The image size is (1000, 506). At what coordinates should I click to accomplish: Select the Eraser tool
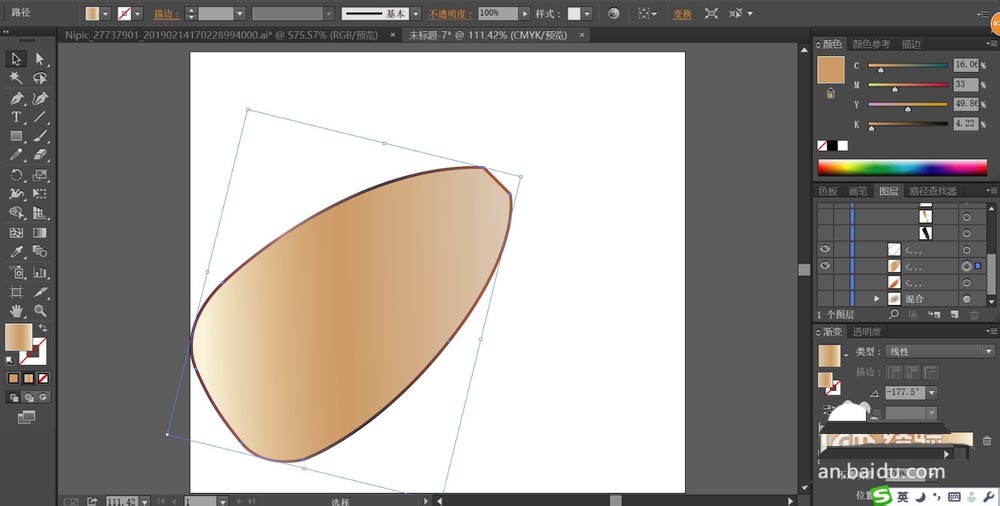(40, 155)
